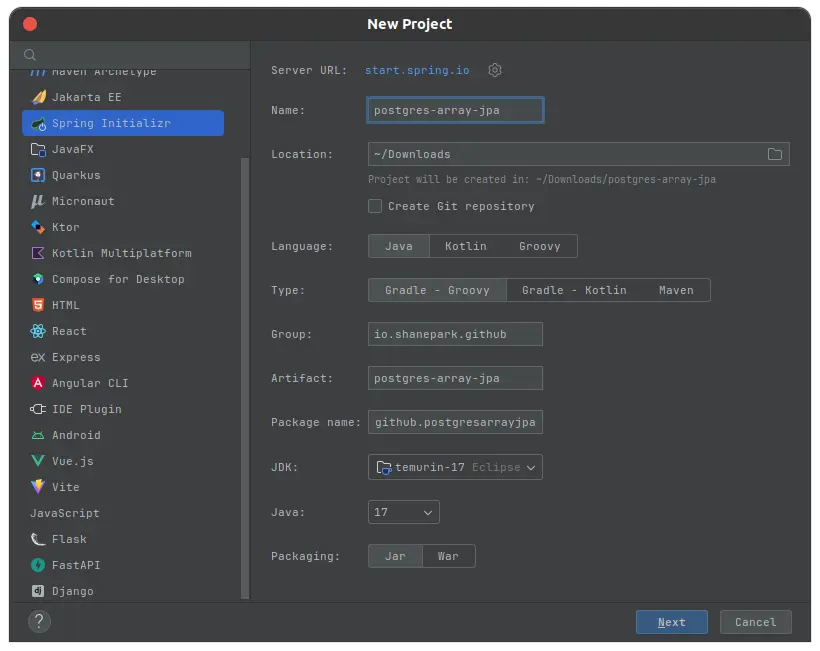Select Micronaut generator in list
820x651 pixels.
point(123,201)
